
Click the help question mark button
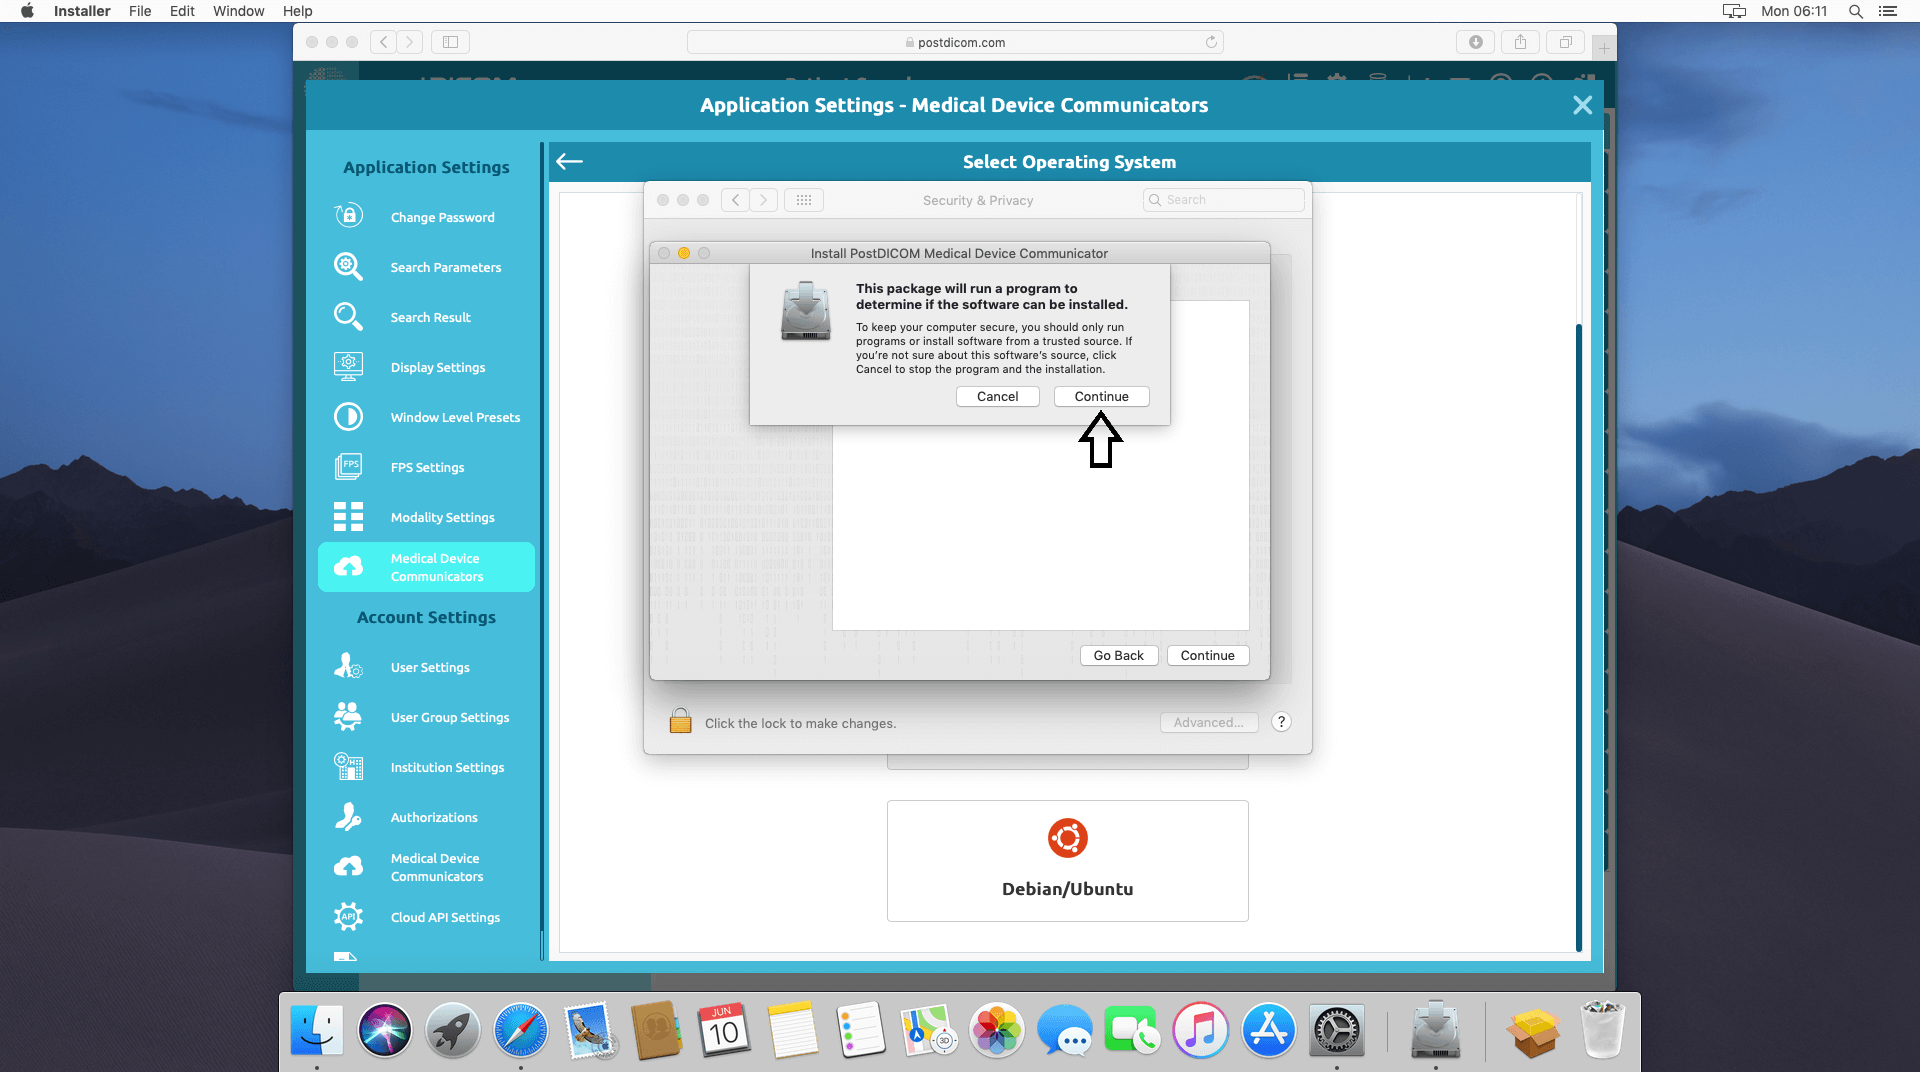tap(1281, 722)
